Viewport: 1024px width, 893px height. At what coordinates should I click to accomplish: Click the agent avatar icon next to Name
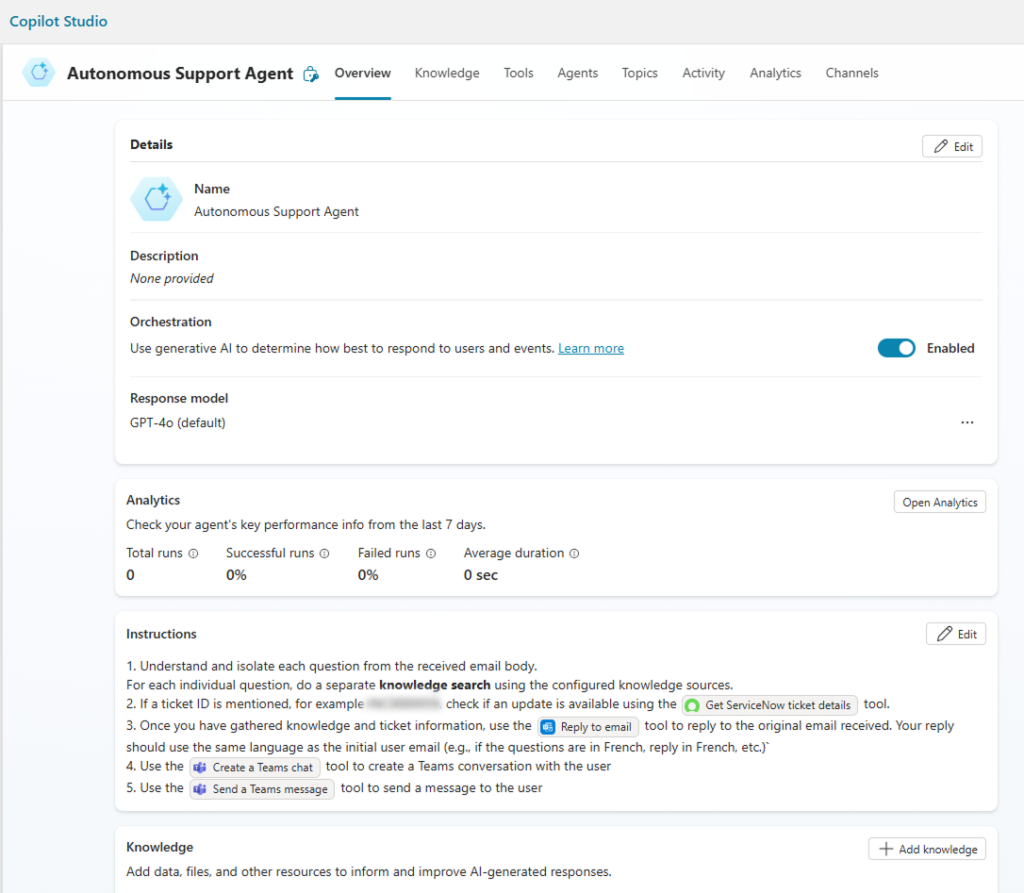point(157,199)
